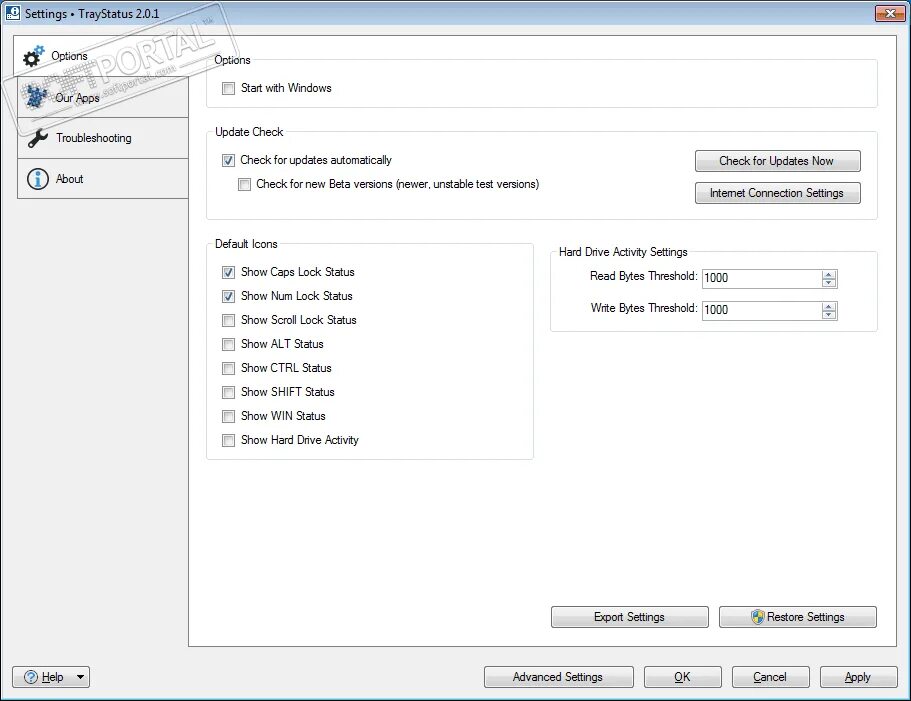Click the TrayStatus title bar icon
911x701 pixels.
coord(12,13)
